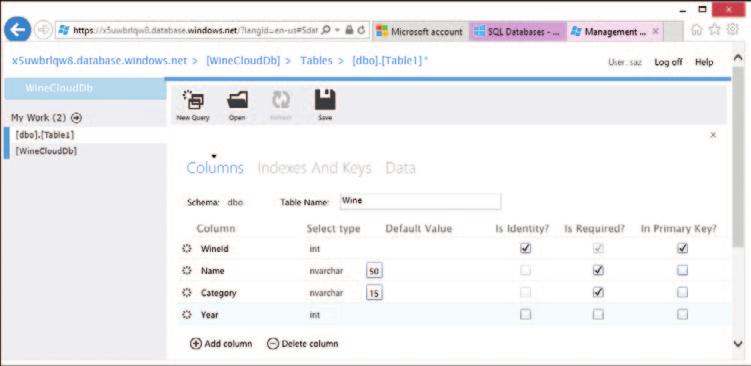Switch to Indexes And Keys tab
The image size is (751, 366).
coord(314,168)
